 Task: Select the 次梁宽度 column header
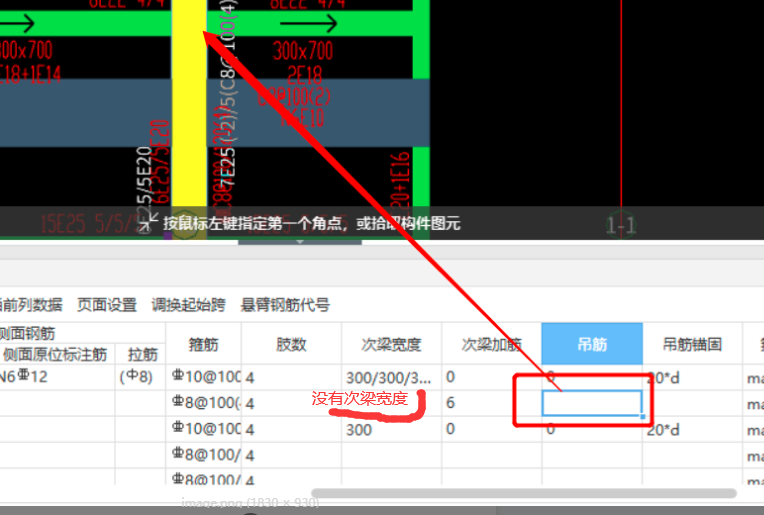391,344
